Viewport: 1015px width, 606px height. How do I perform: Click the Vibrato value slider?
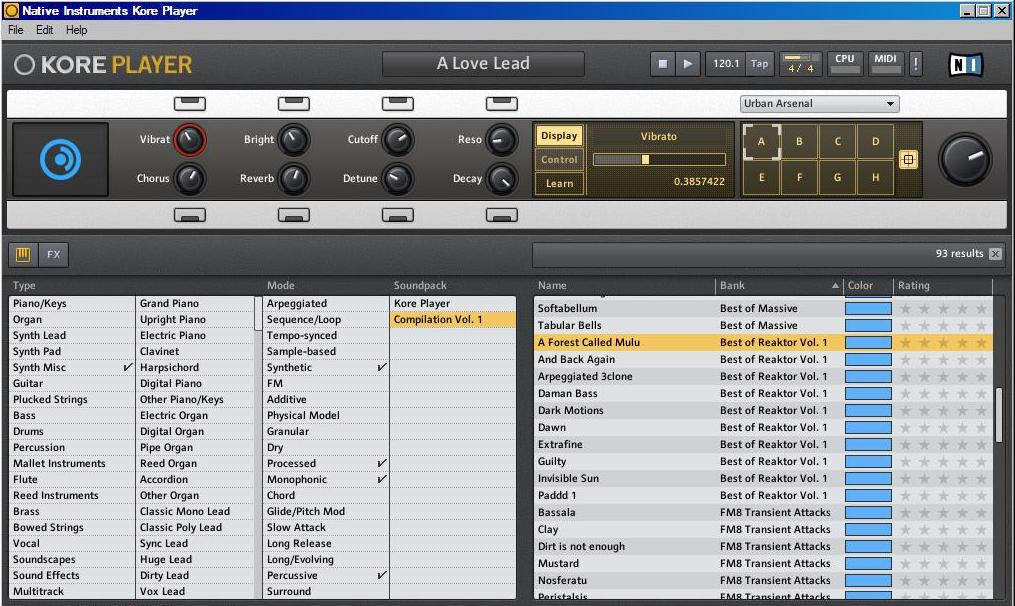[x=659, y=159]
